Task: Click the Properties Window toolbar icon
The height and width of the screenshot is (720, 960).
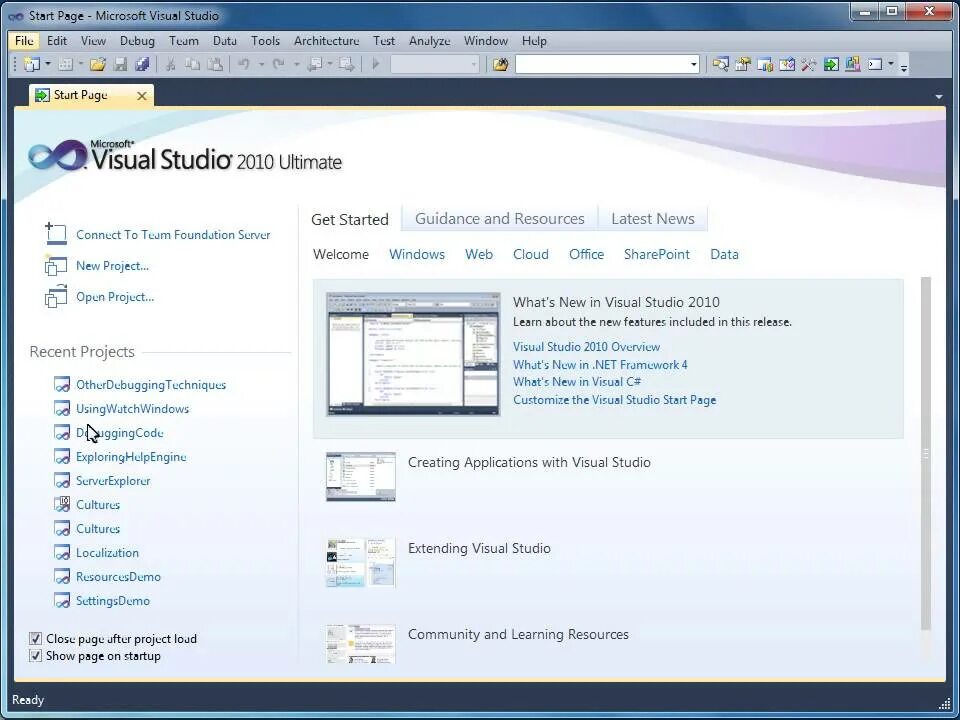Action: click(x=743, y=64)
